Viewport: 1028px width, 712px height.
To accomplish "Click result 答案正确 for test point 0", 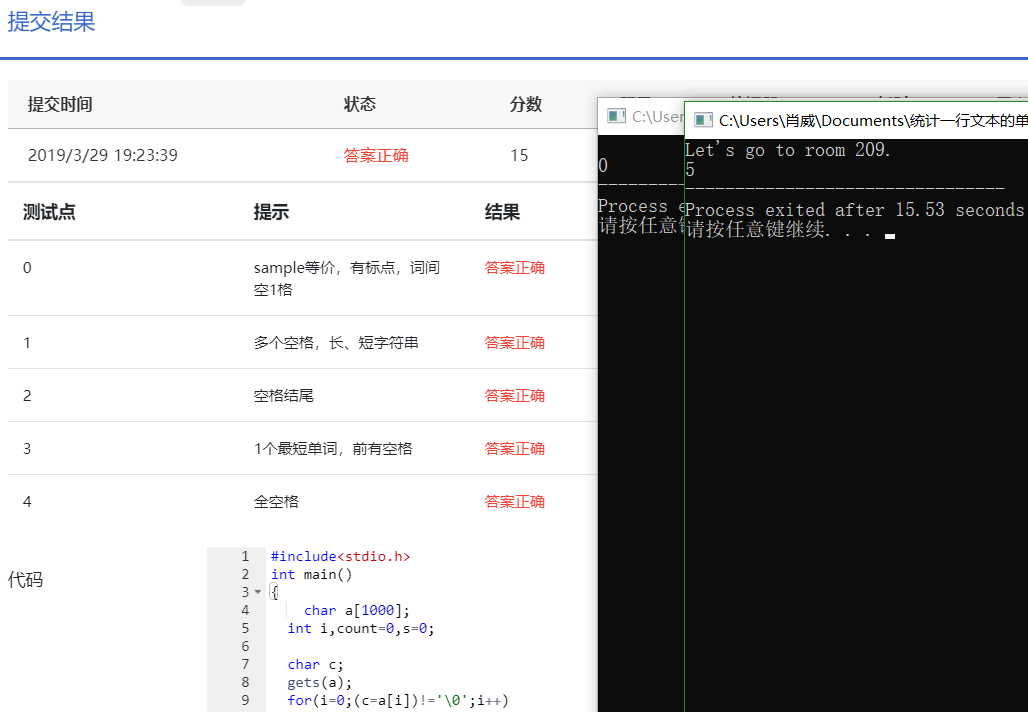I will [514, 267].
